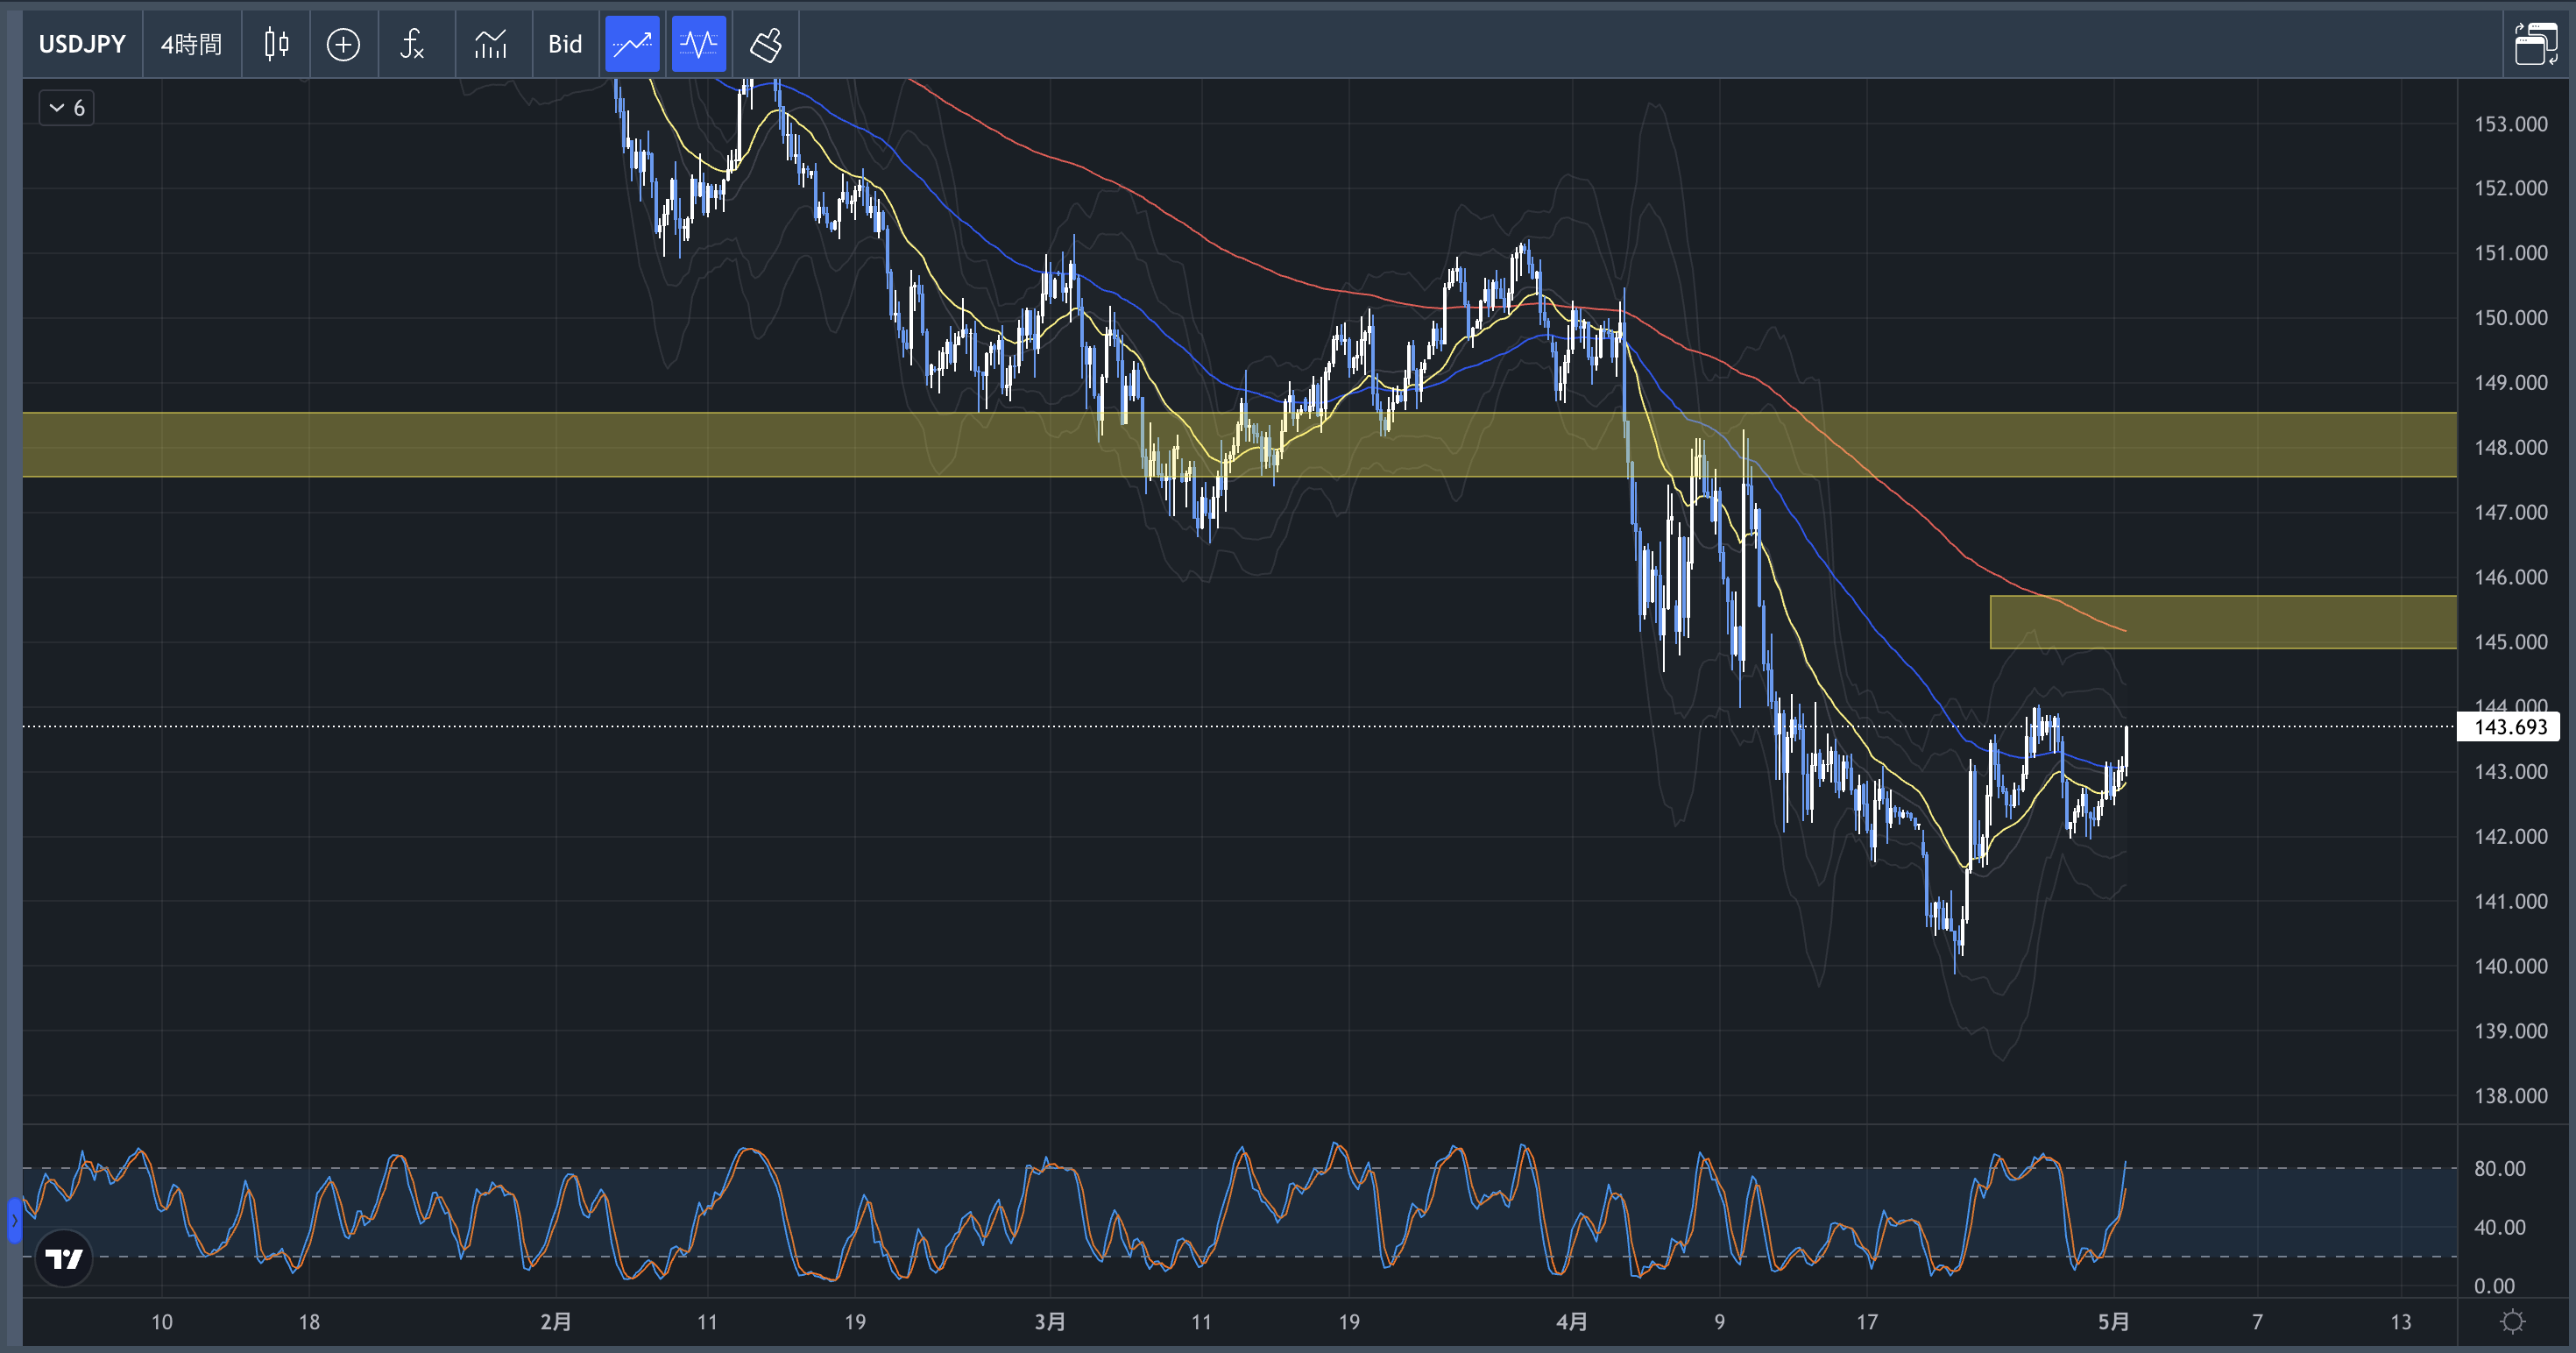Viewport: 2576px width, 1353px height.
Task: Click the TradingView logo badge
Action: pyautogui.click(x=64, y=1258)
